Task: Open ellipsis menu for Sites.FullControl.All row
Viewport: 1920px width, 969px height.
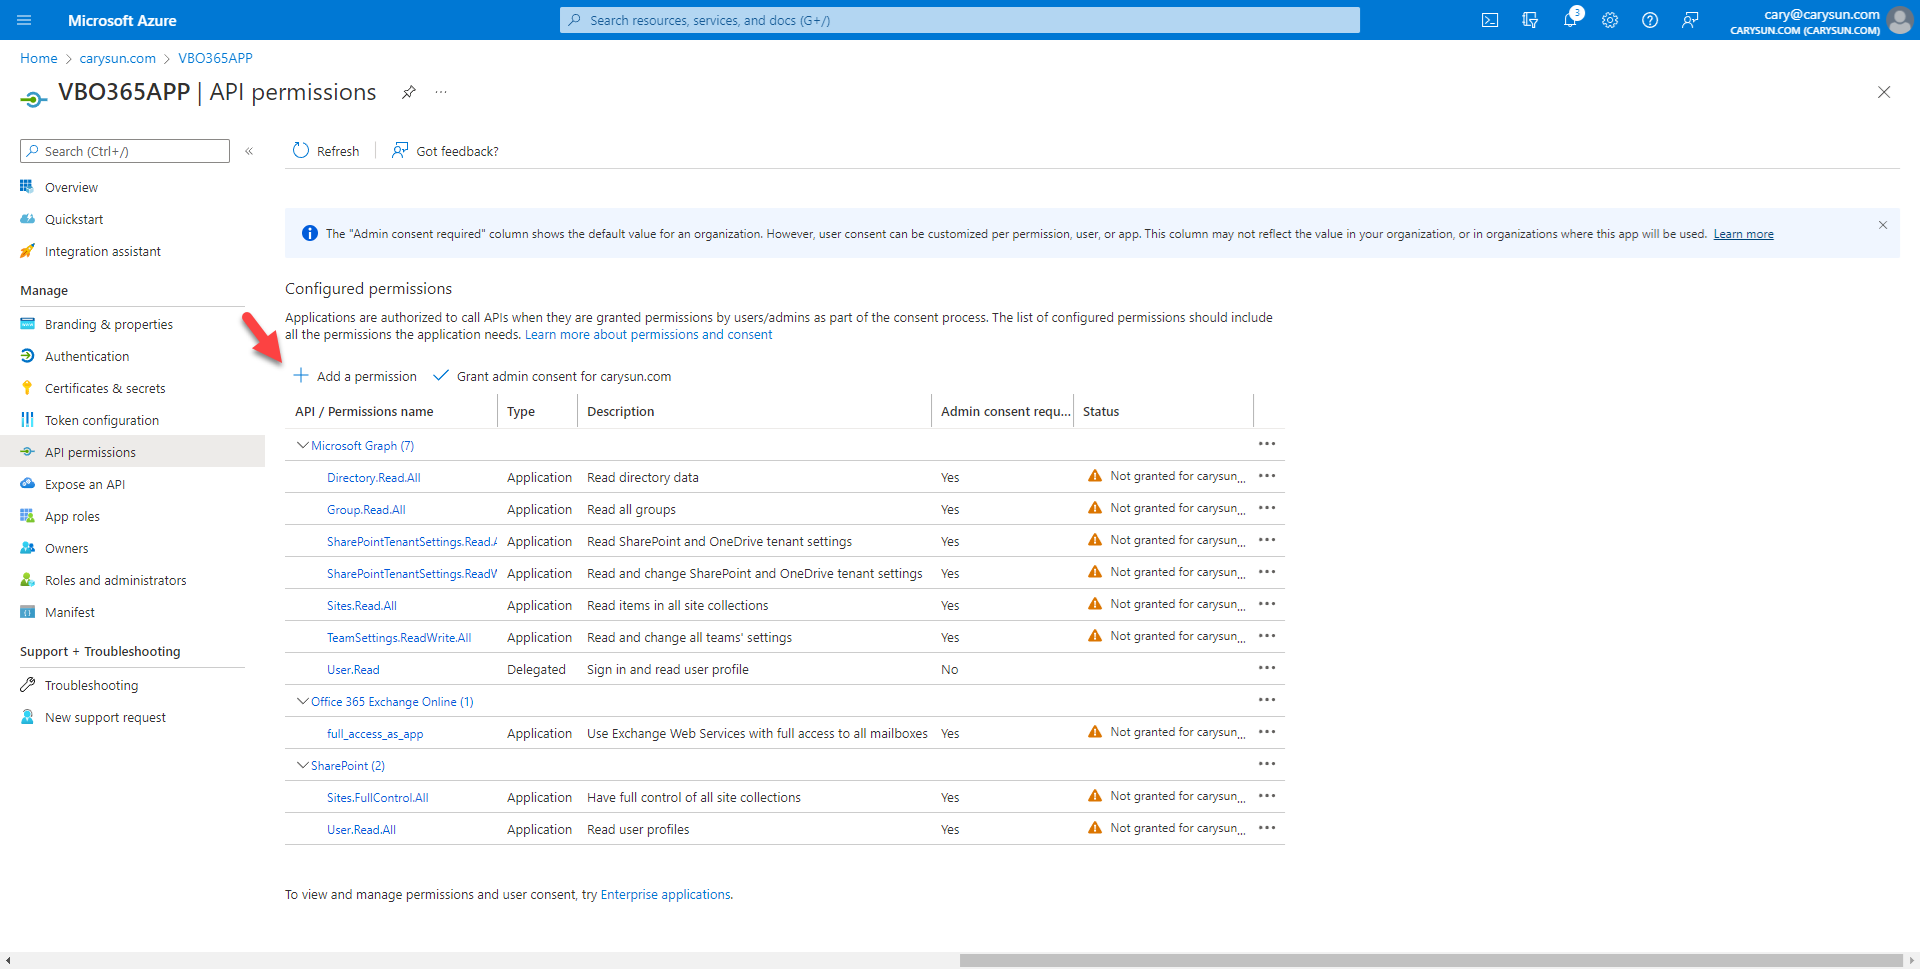Action: click(1267, 796)
